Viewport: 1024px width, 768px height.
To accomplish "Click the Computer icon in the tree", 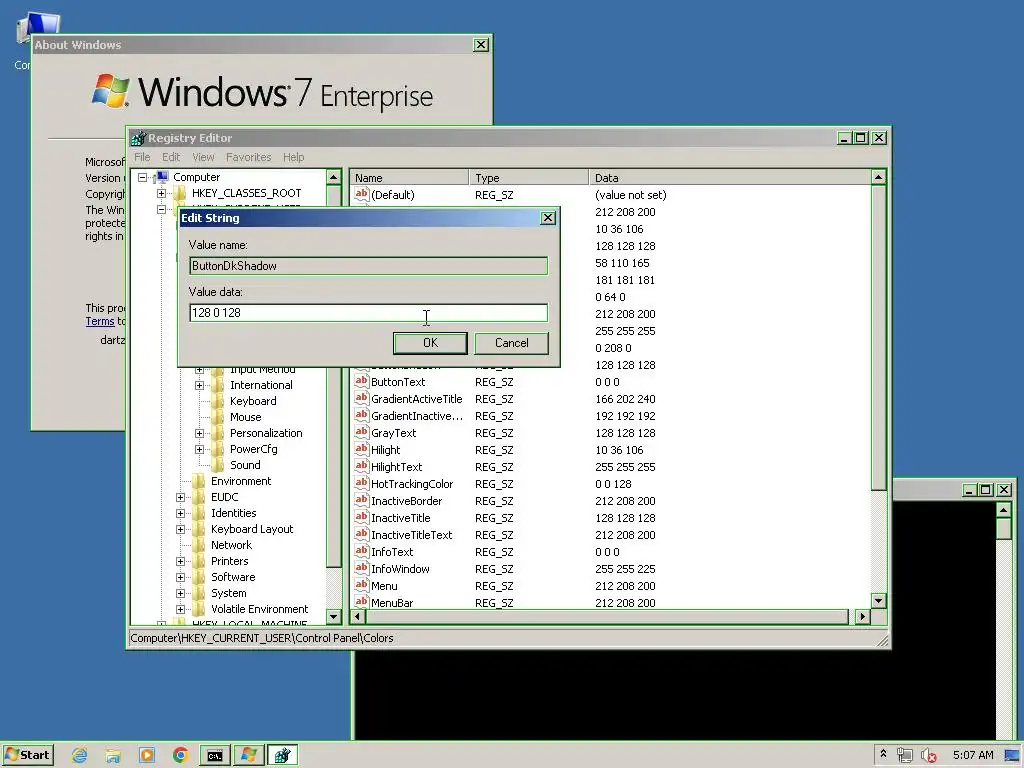I will (x=161, y=177).
